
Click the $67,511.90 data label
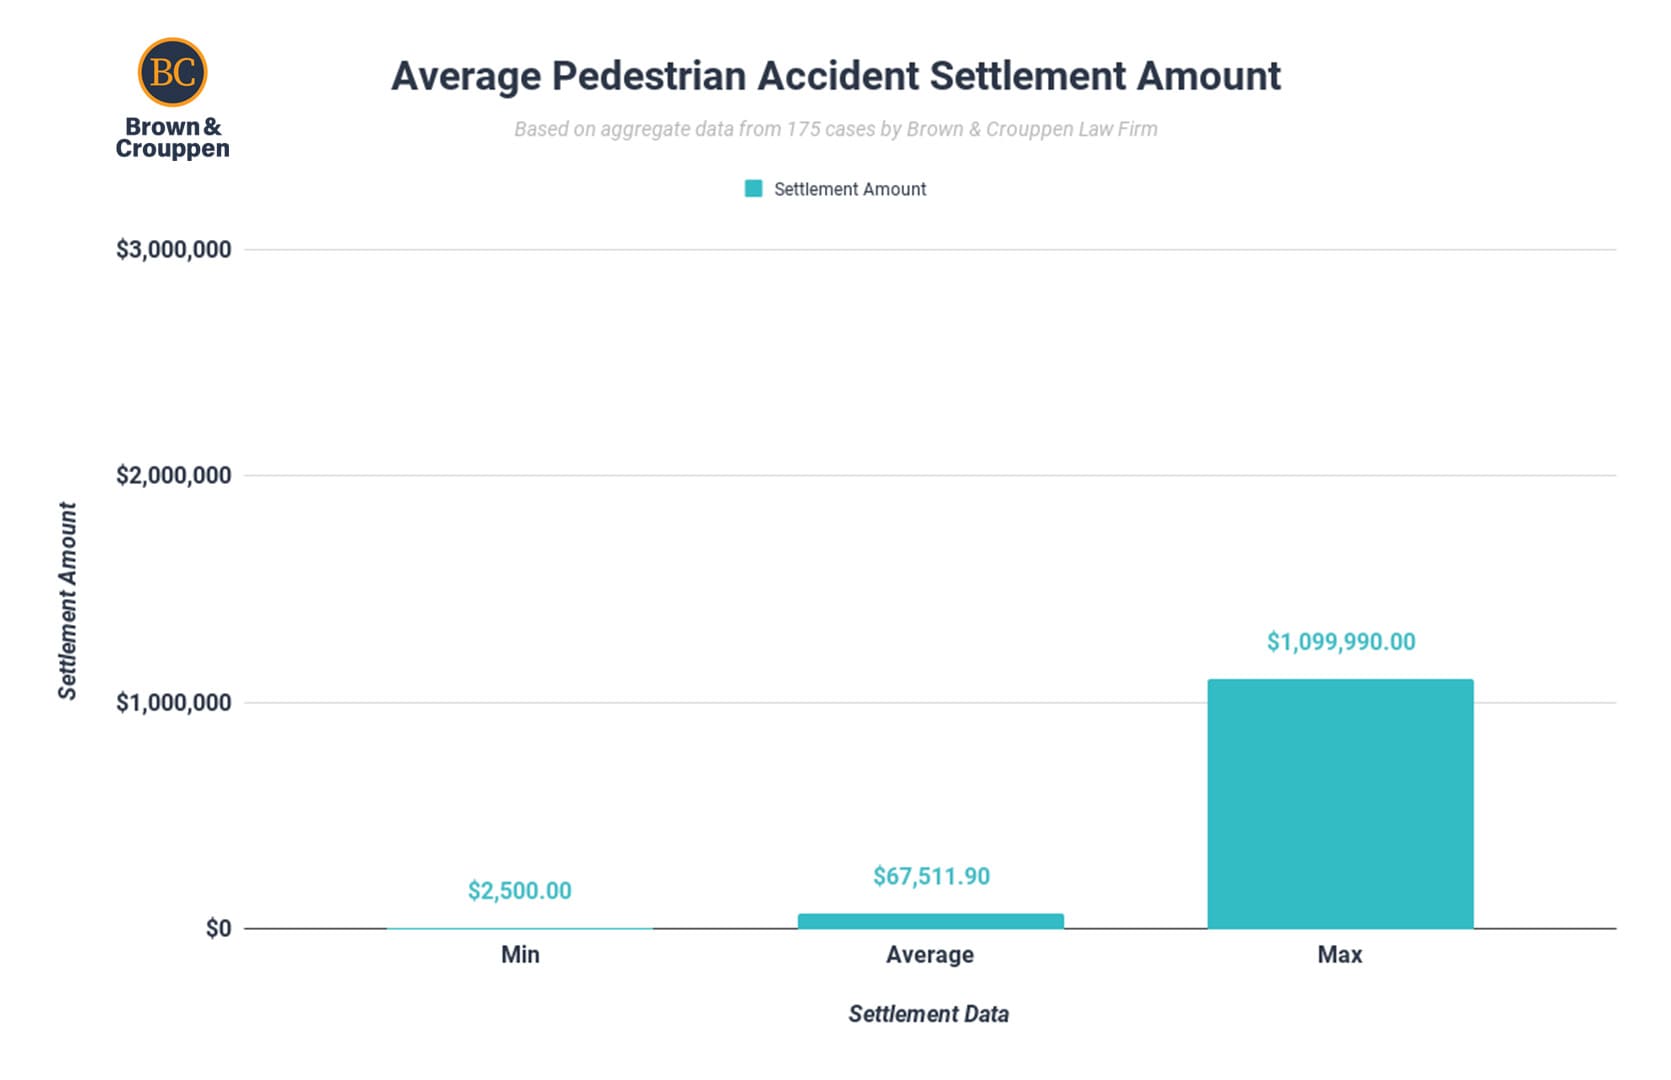point(931,877)
